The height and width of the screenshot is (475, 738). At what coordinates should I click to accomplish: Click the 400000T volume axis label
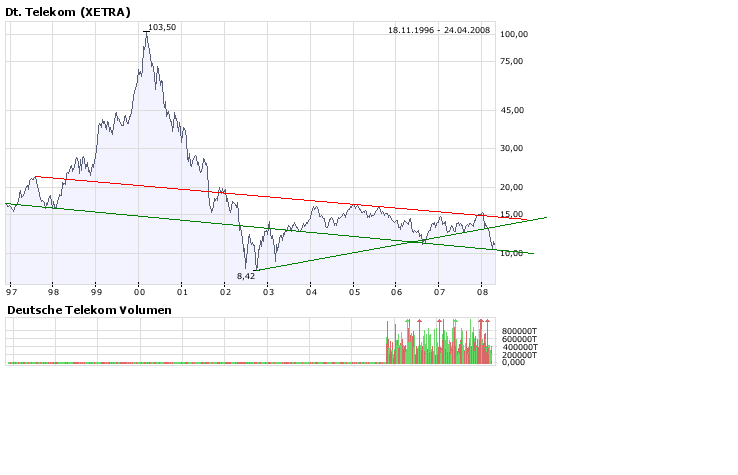[x=519, y=347]
